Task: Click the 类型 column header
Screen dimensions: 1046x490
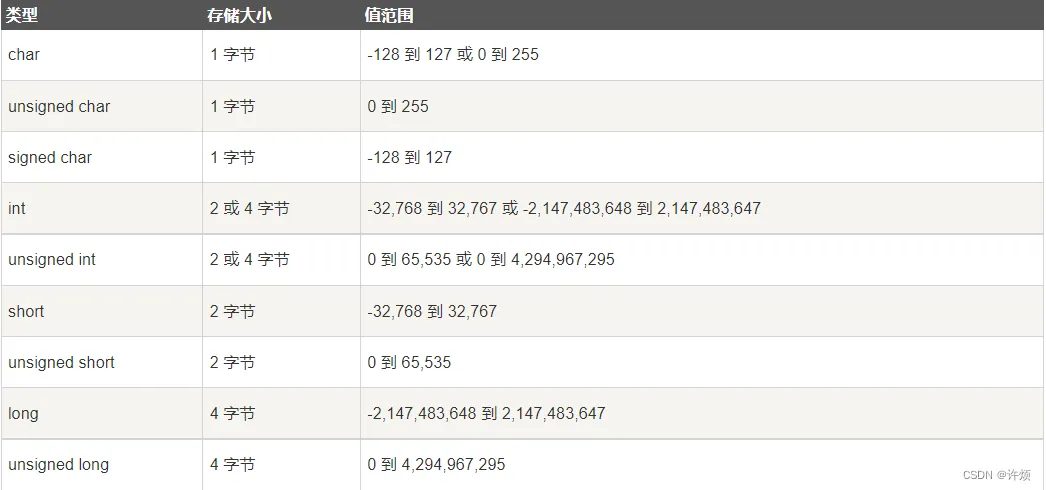Action: 24,16
